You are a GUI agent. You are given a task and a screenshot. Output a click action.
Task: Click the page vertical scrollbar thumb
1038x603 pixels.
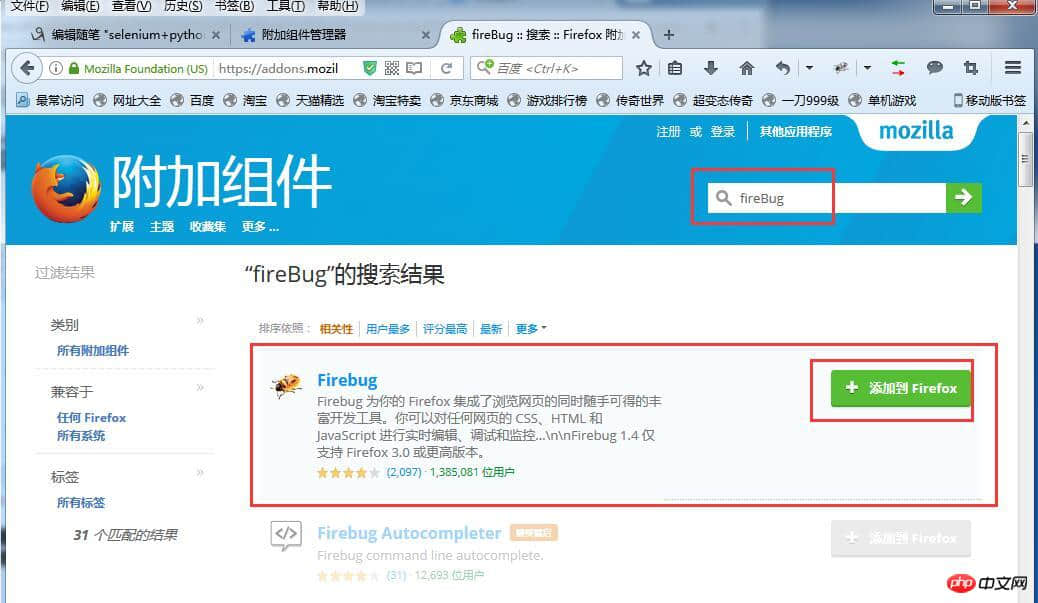tap(1025, 159)
